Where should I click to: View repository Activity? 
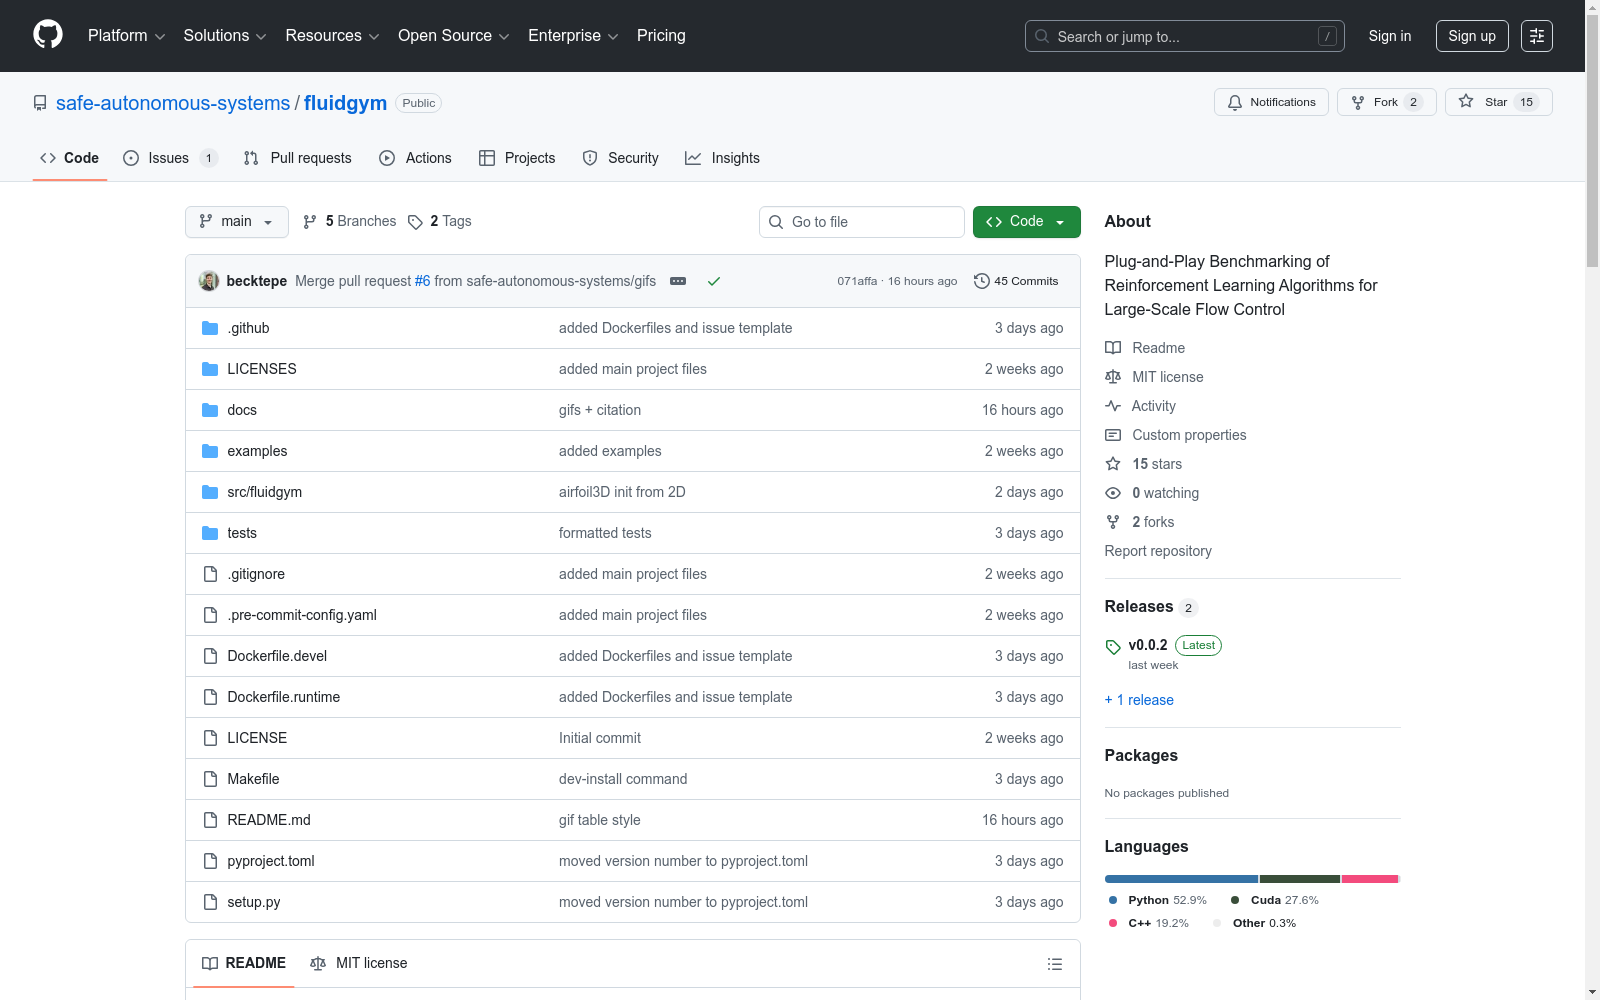[1140, 406]
